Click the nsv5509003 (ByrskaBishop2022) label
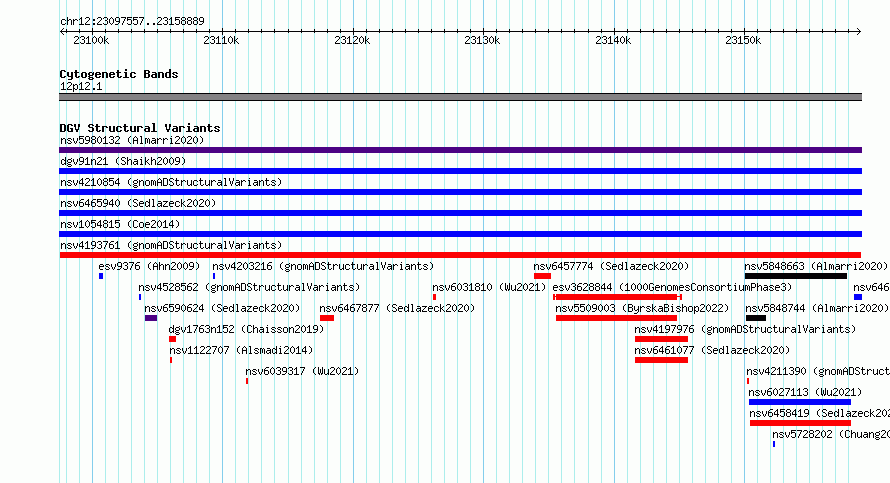890x483 pixels. [642, 308]
